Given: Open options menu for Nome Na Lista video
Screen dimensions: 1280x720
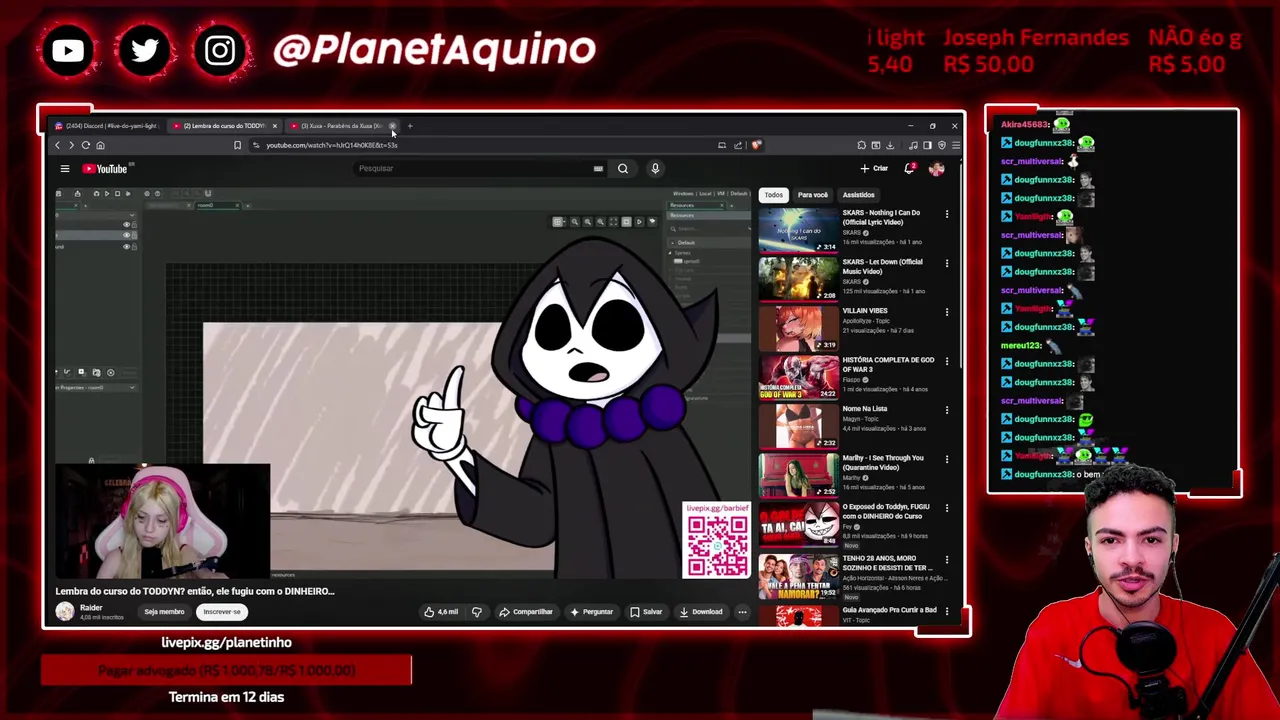Looking at the screenshot, I should coord(947,410).
